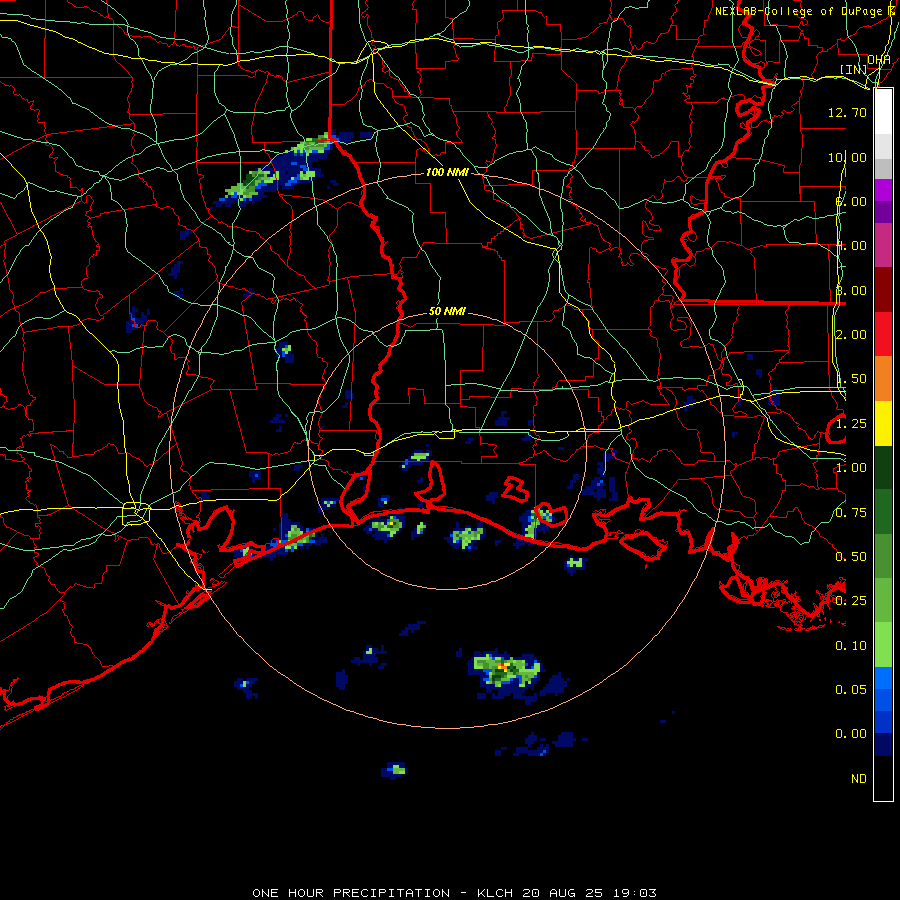
Task: Click the OHA product label above the scale
Action: point(879,60)
